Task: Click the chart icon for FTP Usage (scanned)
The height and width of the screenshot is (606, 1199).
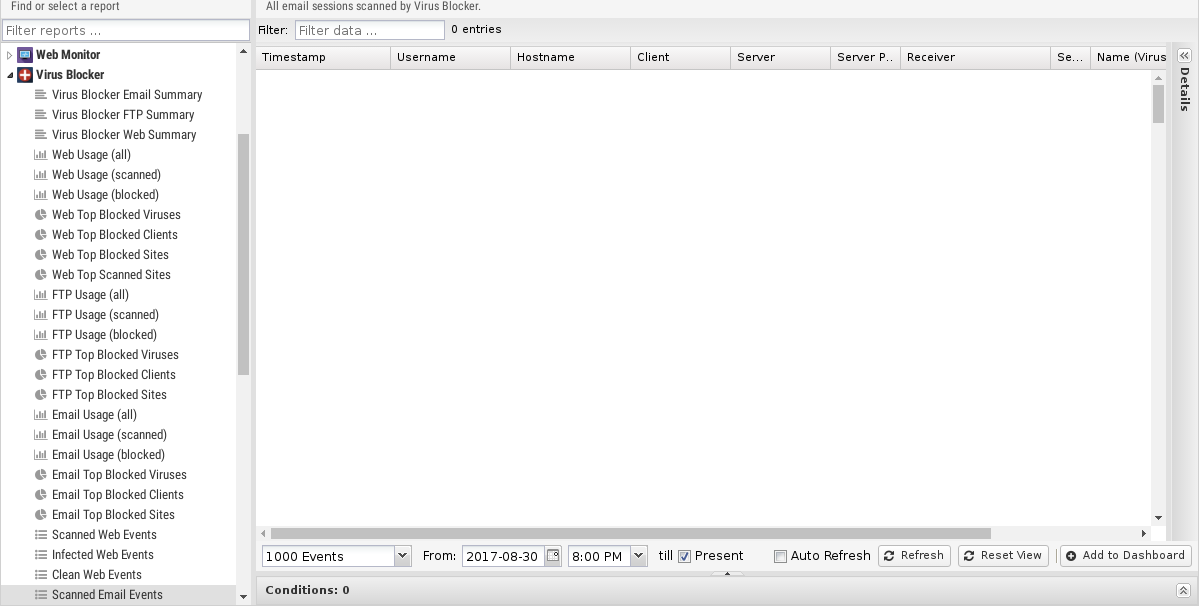Action: click(41, 315)
